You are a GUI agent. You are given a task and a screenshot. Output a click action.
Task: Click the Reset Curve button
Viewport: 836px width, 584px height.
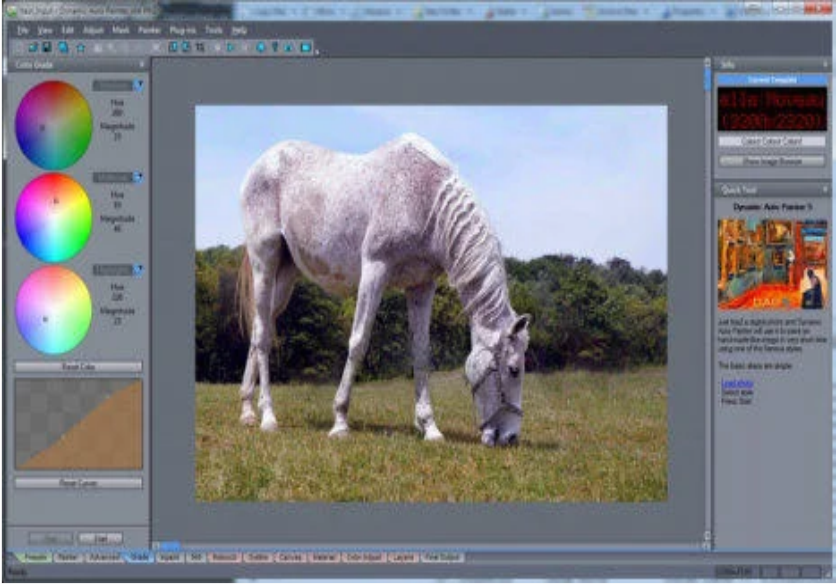(x=78, y=483)
